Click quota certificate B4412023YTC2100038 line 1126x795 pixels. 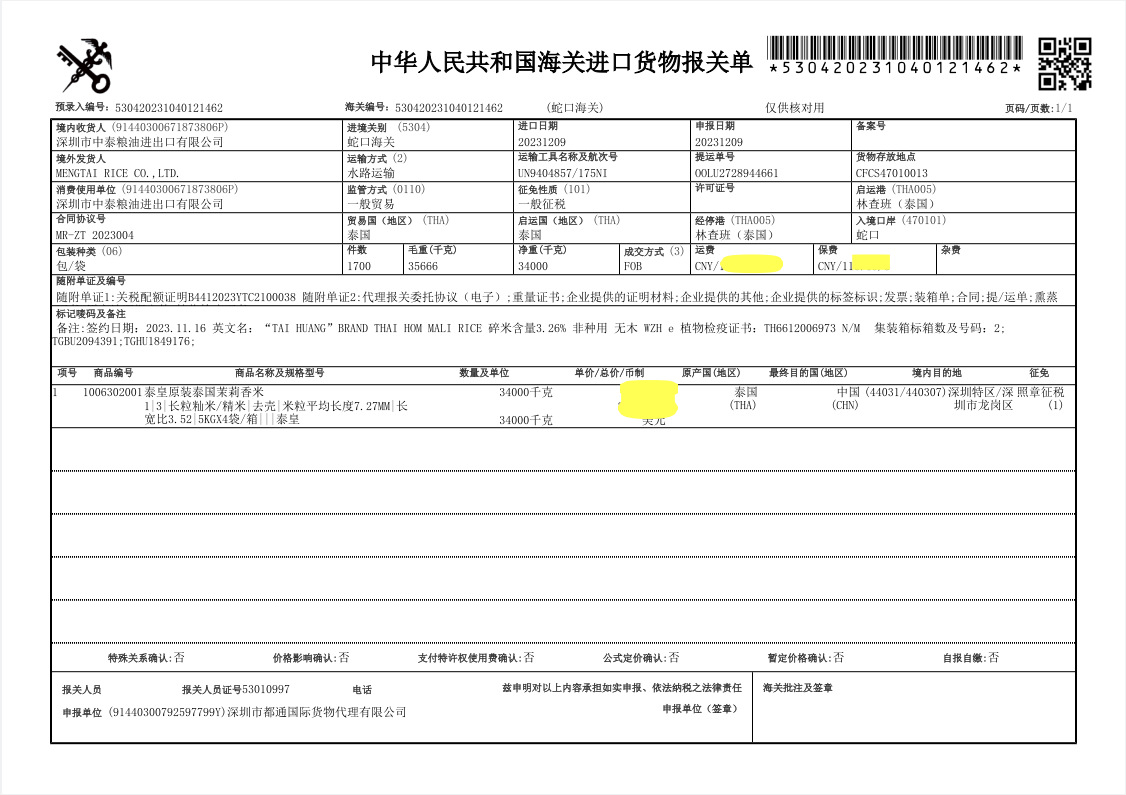176,297
